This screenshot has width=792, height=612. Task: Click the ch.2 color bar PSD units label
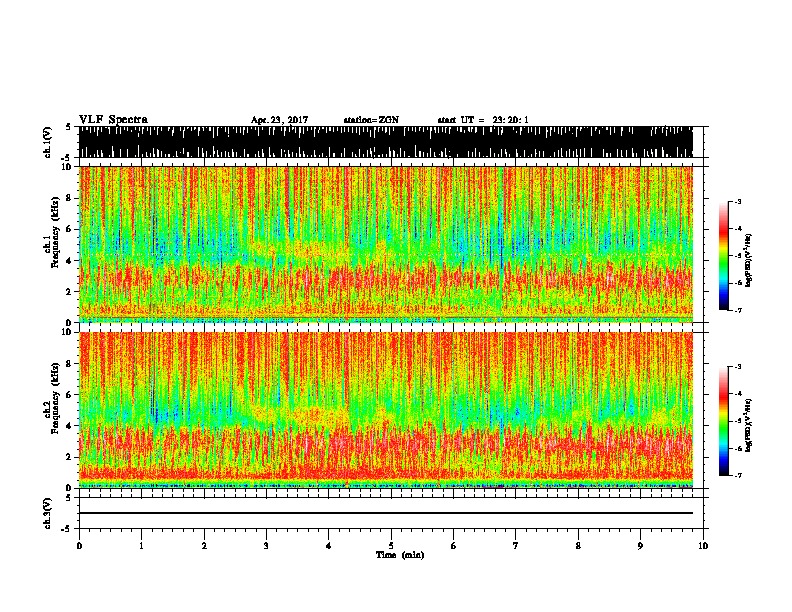pos(749,425)
